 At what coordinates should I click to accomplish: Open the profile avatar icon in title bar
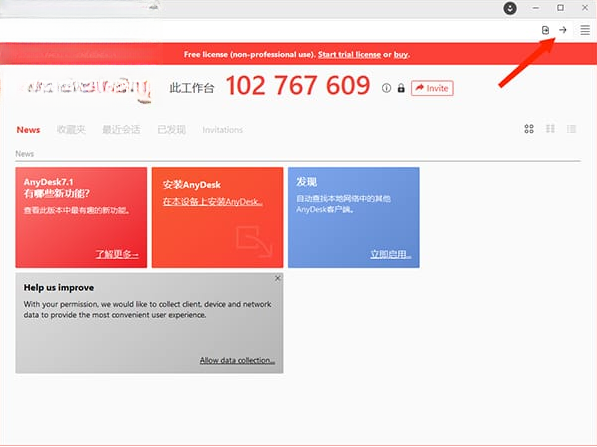[x=510, y=8]
